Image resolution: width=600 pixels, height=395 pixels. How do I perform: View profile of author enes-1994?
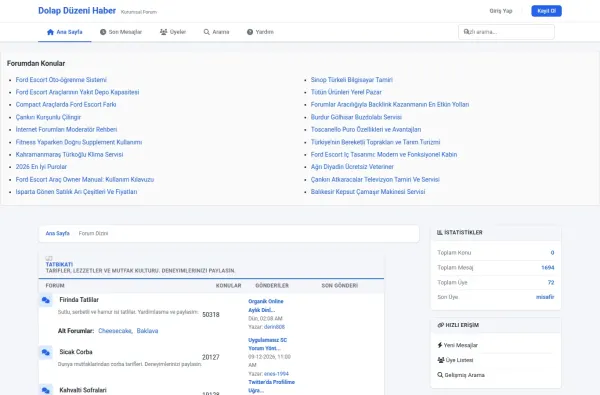[x=276, y=374]
